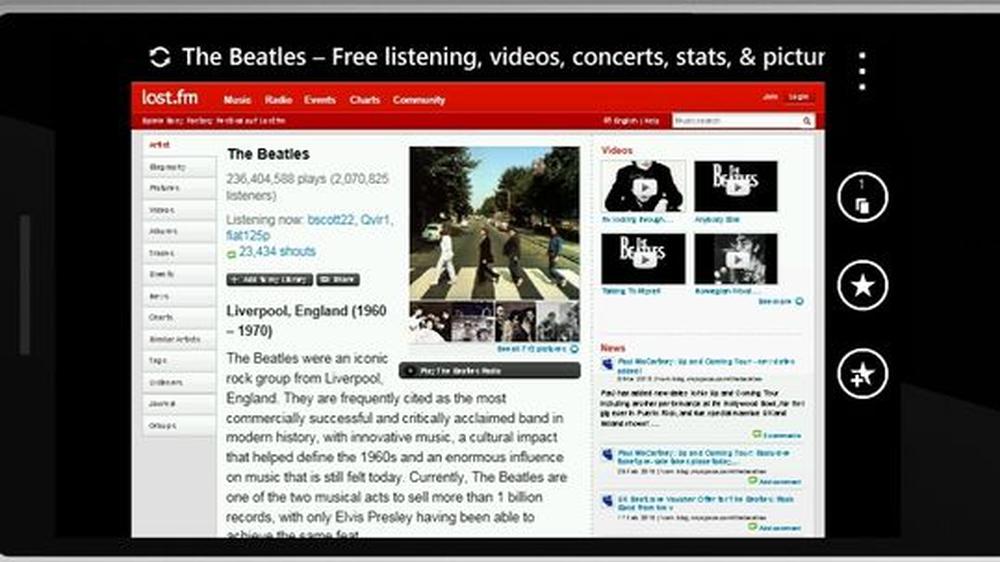Play the first Beatles video thumbnail
1000x562 pixels.
(x=643, y=186)
